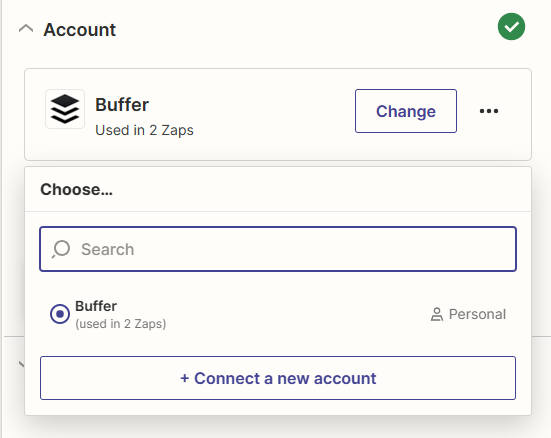Click the Account section heading

79,30
